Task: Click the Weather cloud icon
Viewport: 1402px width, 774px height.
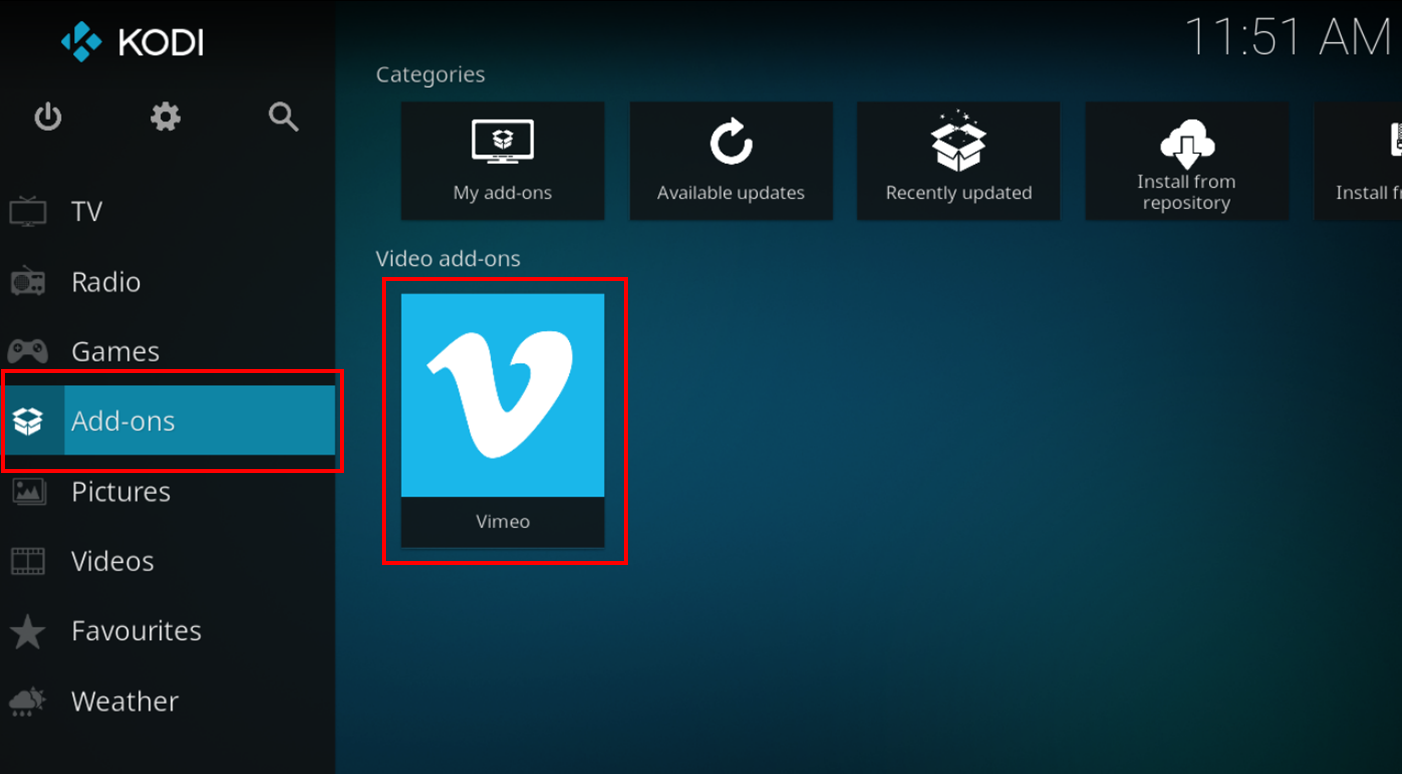Action: pos(28,701)
